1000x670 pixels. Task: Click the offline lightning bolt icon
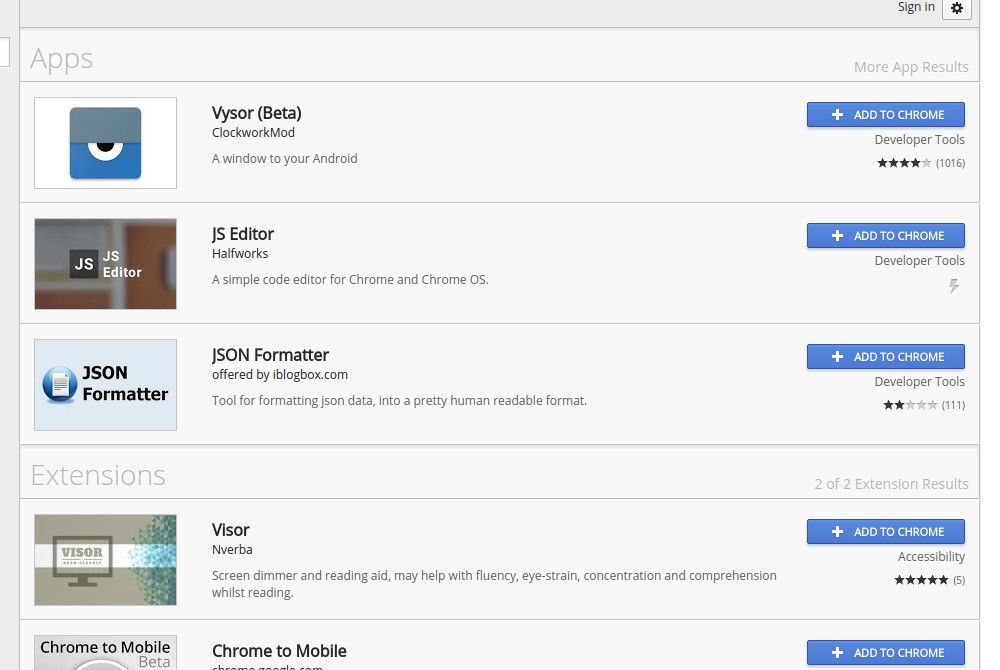(954, 286)
